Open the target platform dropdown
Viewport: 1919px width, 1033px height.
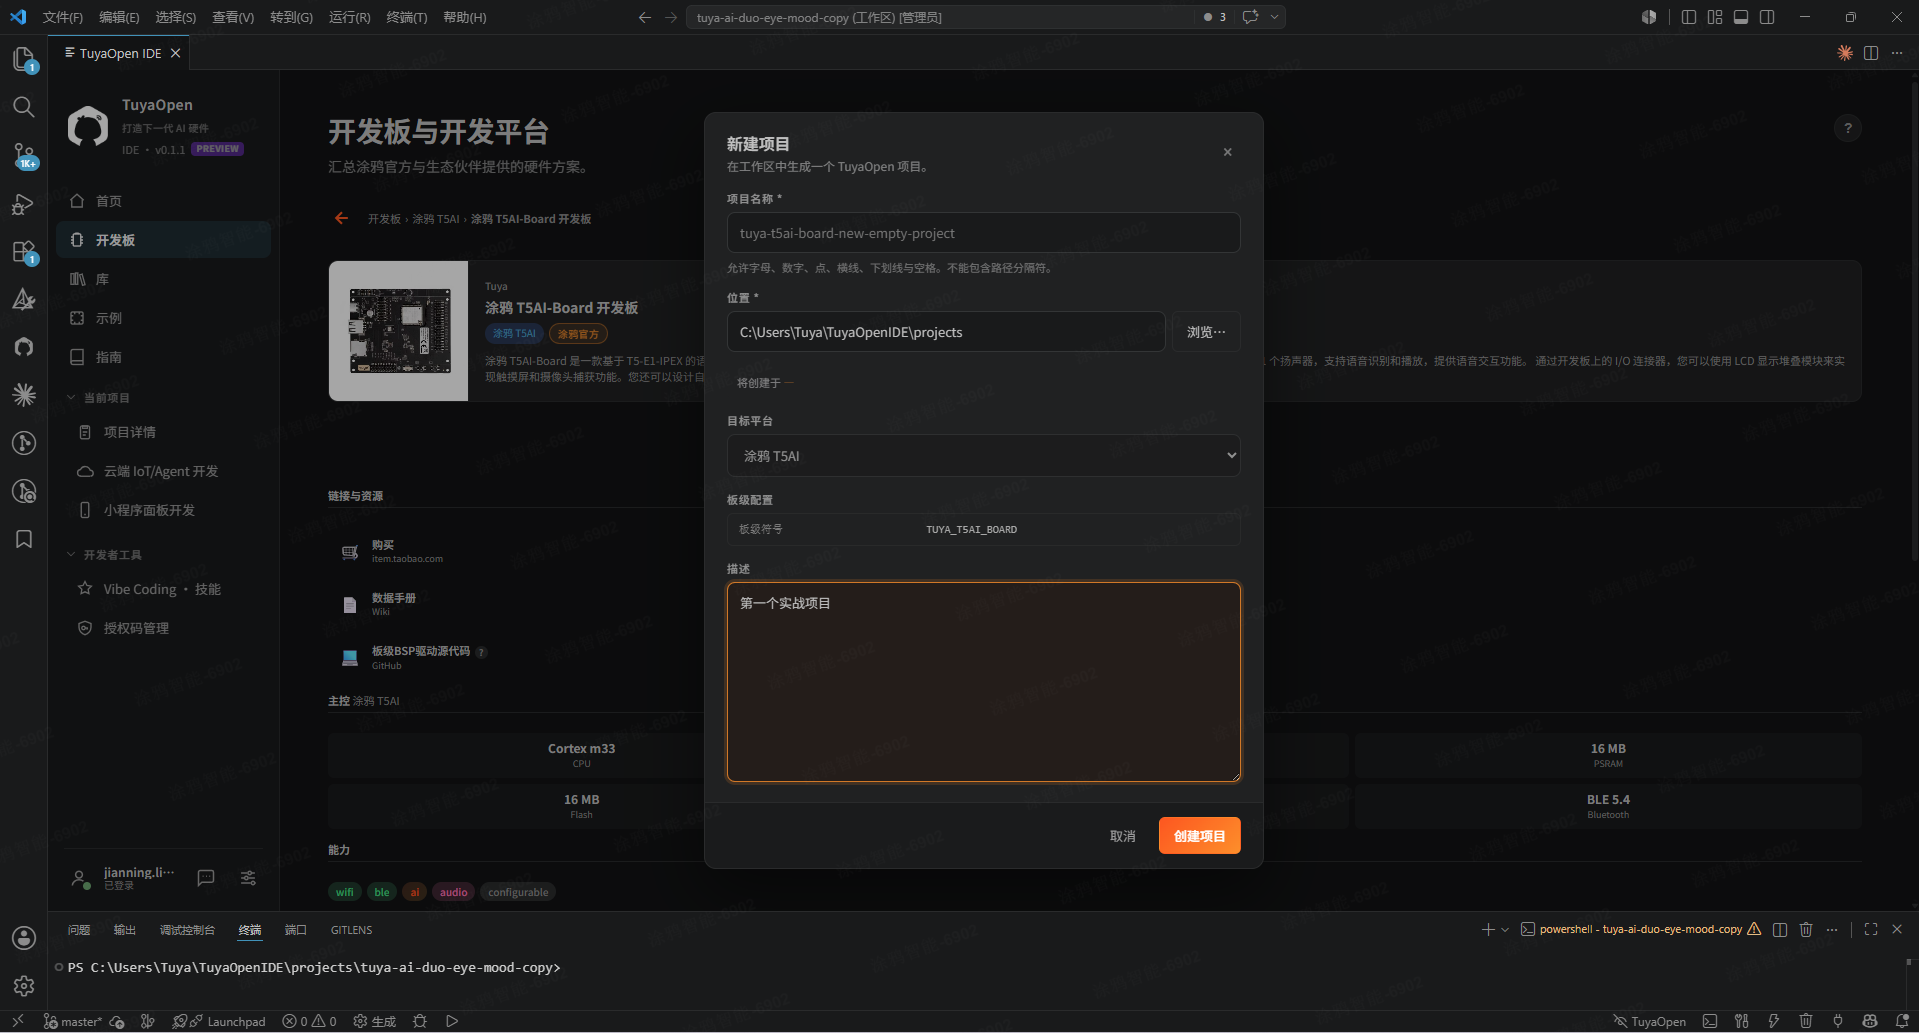(984, 455)
